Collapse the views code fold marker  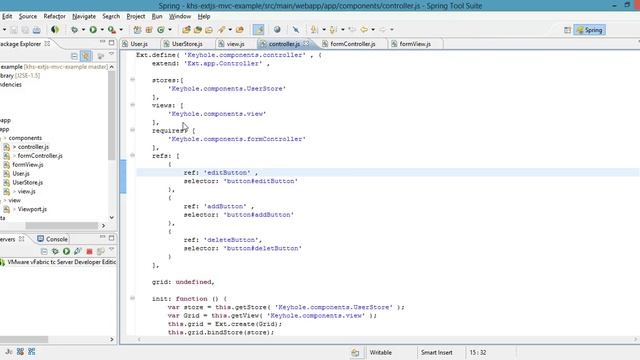click(132, 105)
